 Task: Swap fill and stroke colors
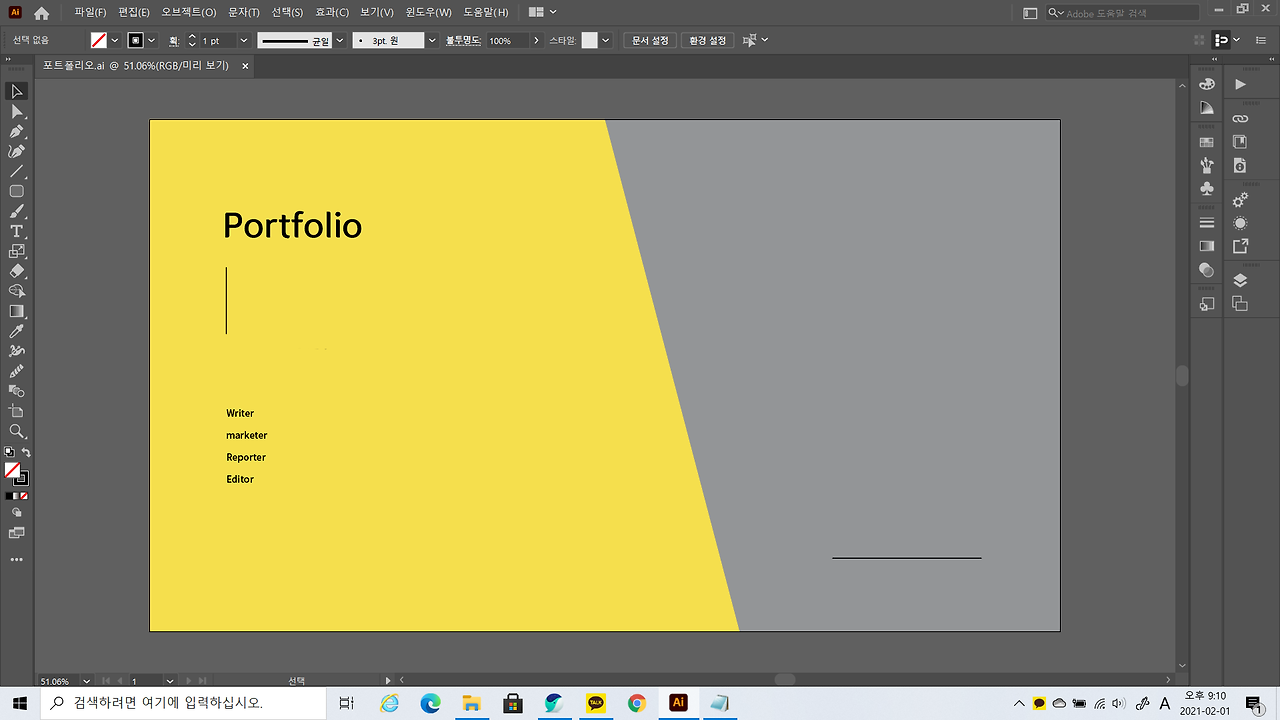click(26, 453)
